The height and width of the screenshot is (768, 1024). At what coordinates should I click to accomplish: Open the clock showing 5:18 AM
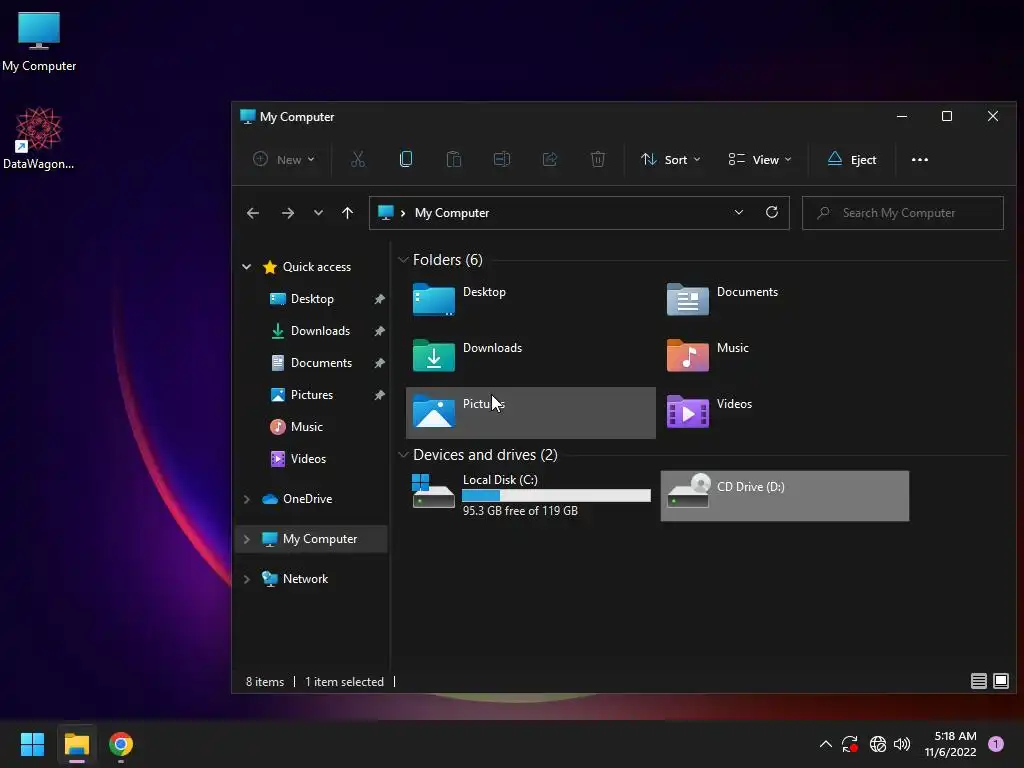[950, 744]
